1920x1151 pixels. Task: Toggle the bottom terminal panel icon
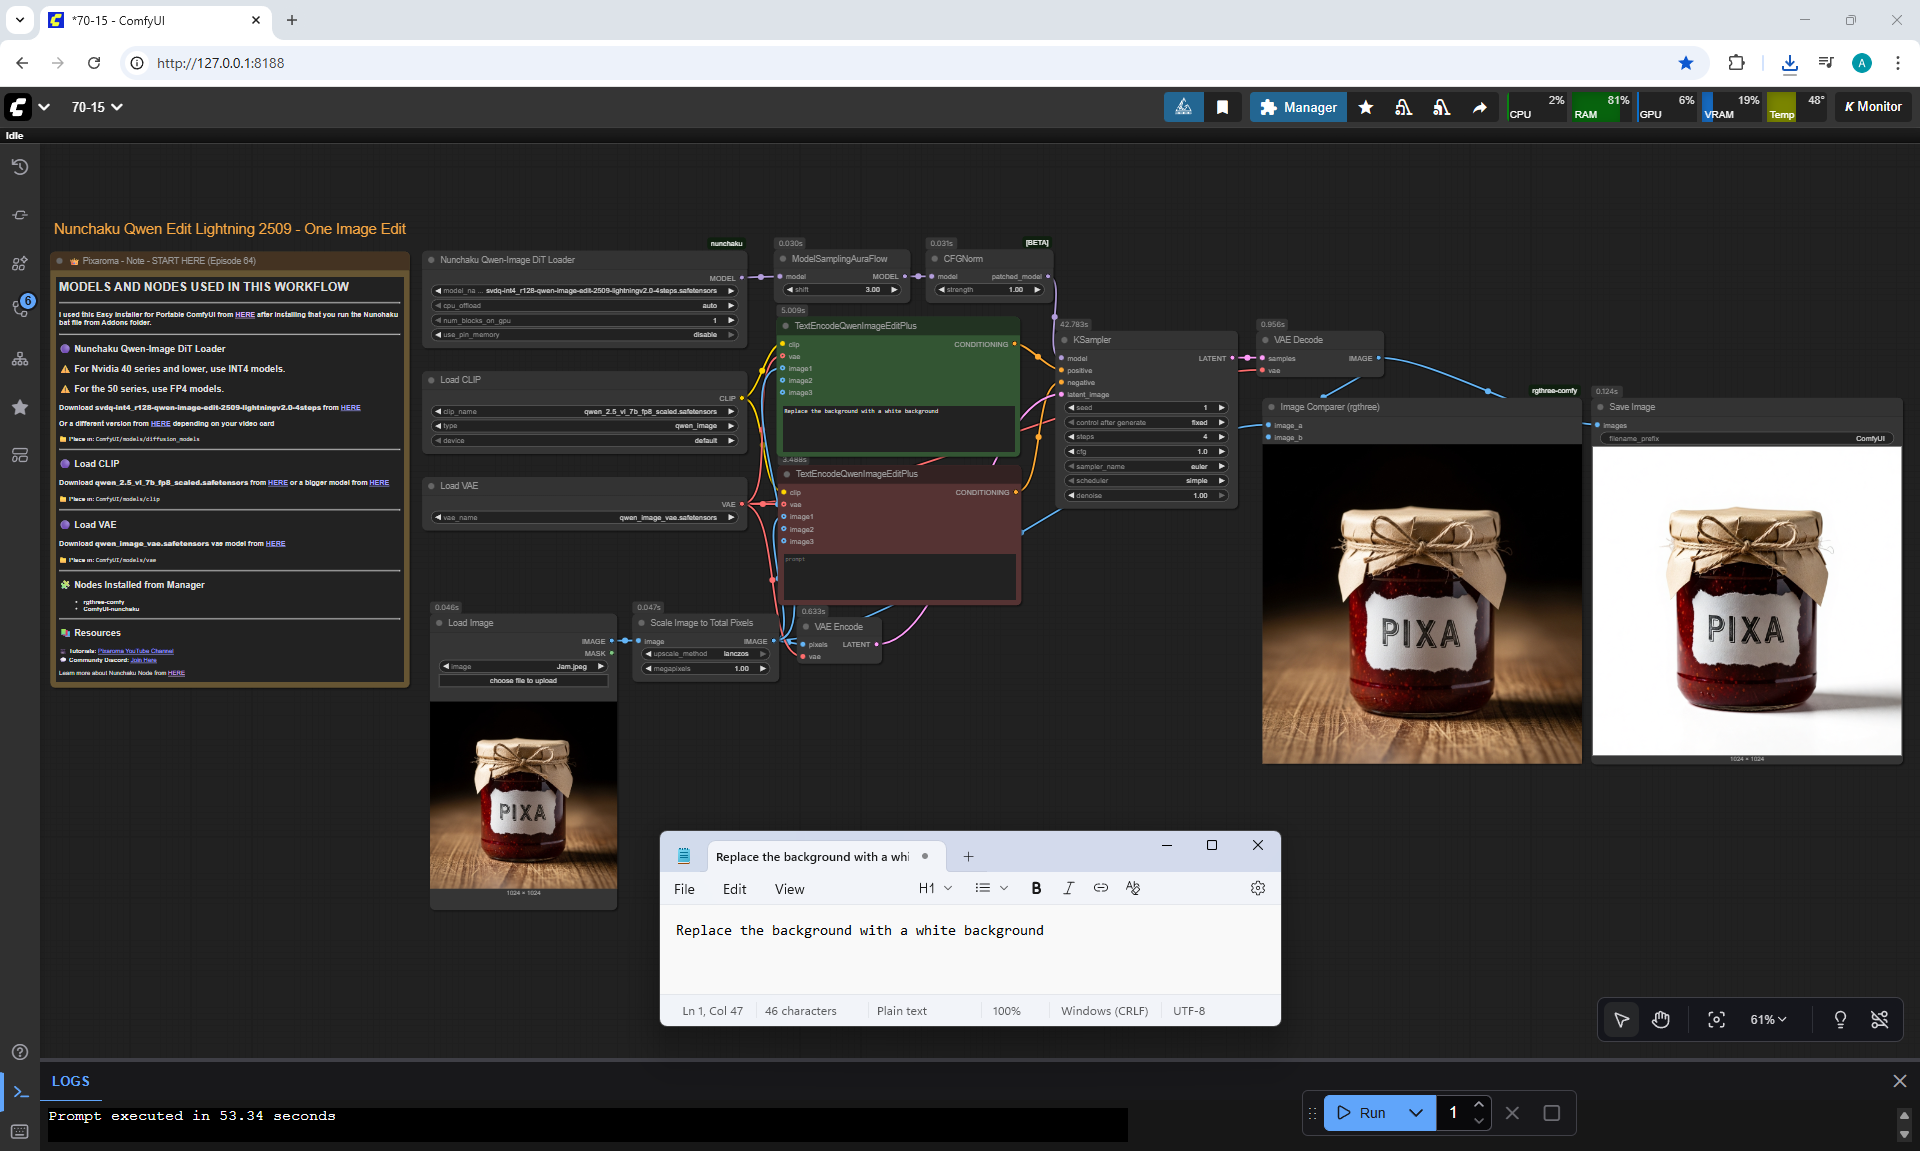[20, 1091]
